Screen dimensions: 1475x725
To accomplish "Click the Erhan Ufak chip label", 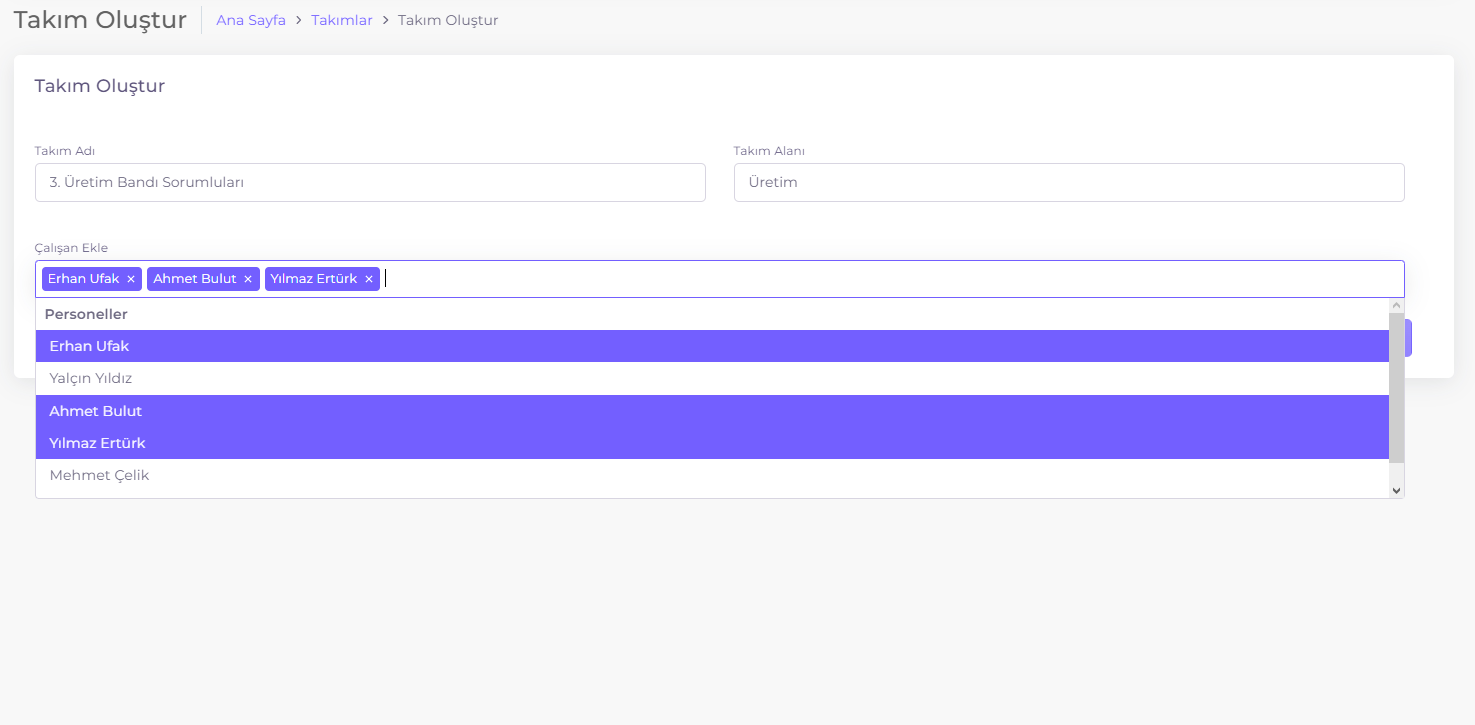I will pyautogui.click(x=83, y=279).
